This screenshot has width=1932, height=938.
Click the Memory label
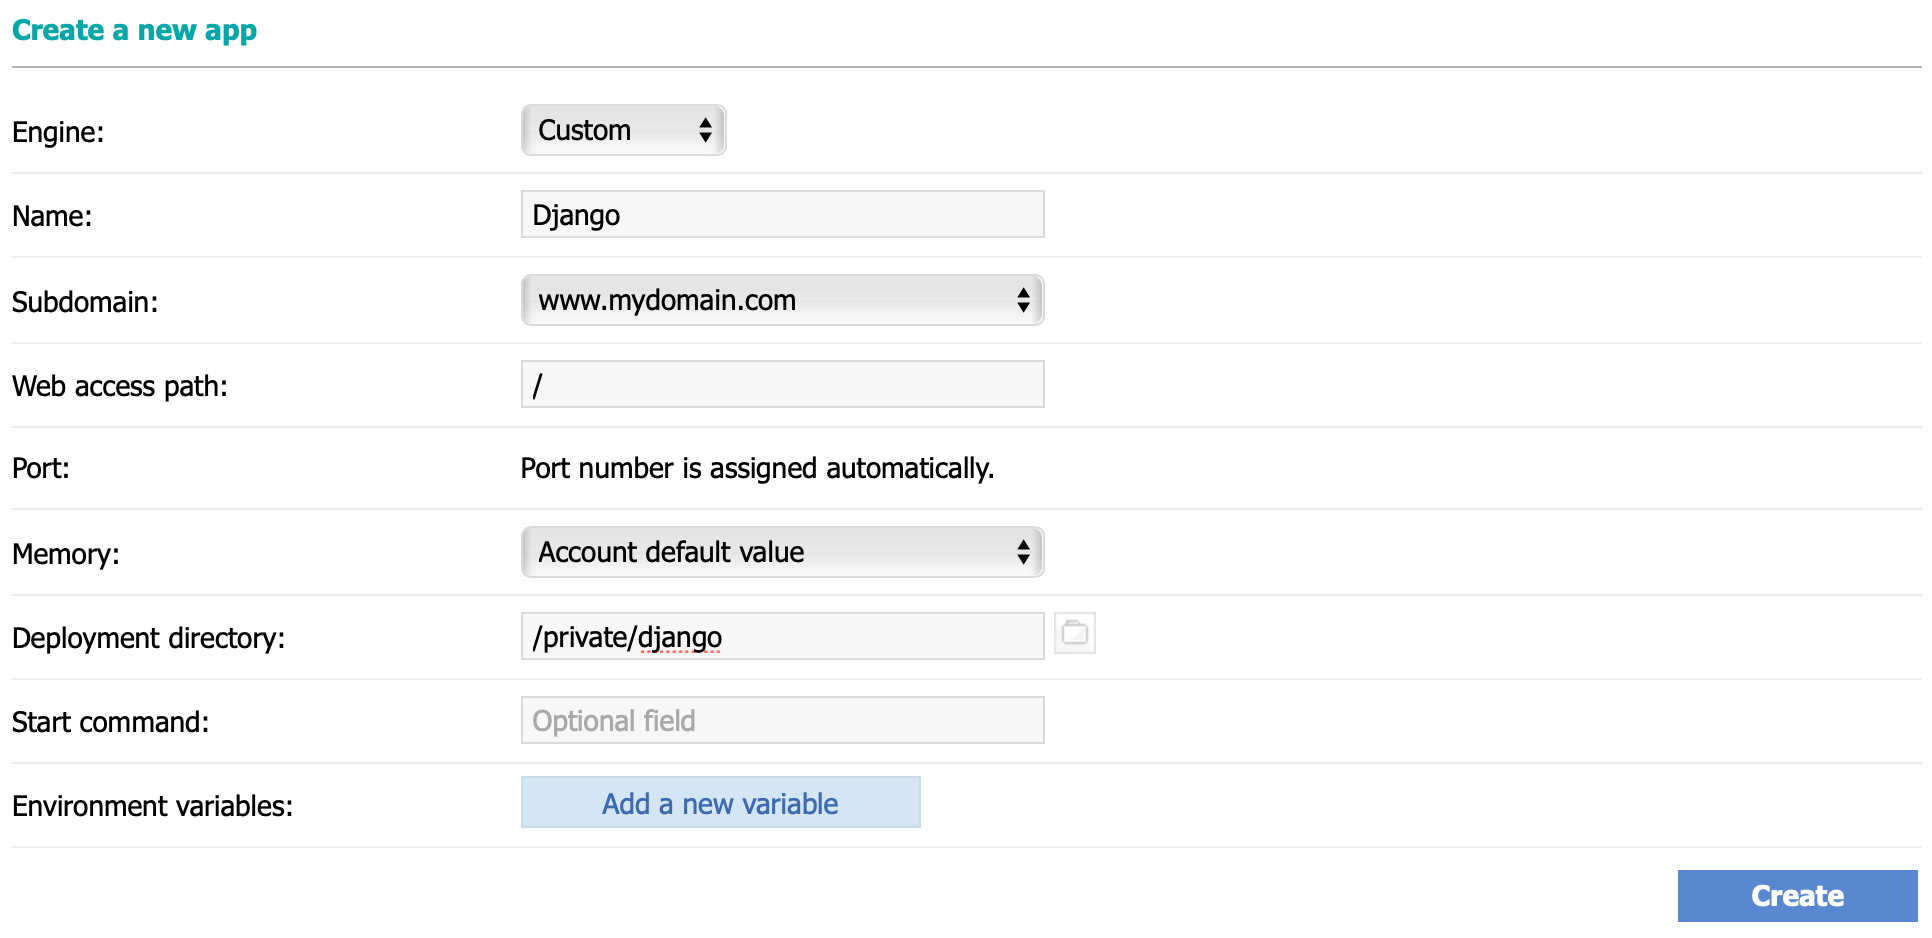(x=66, y=554)
